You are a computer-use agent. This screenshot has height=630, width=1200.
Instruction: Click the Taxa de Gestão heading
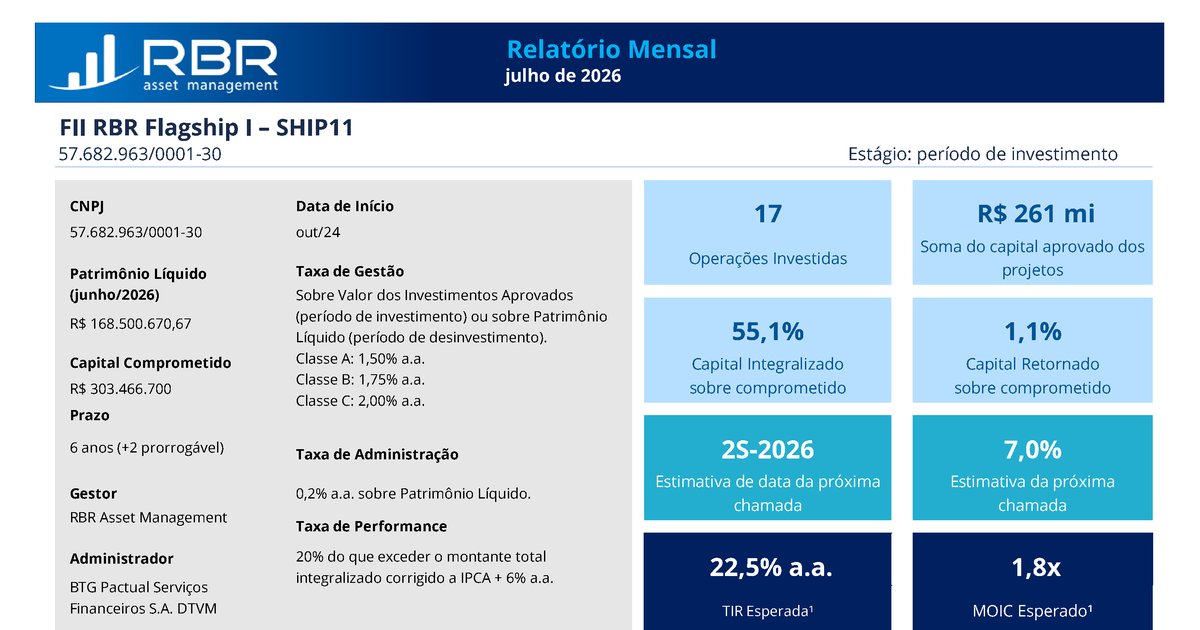tap(350, 271)
